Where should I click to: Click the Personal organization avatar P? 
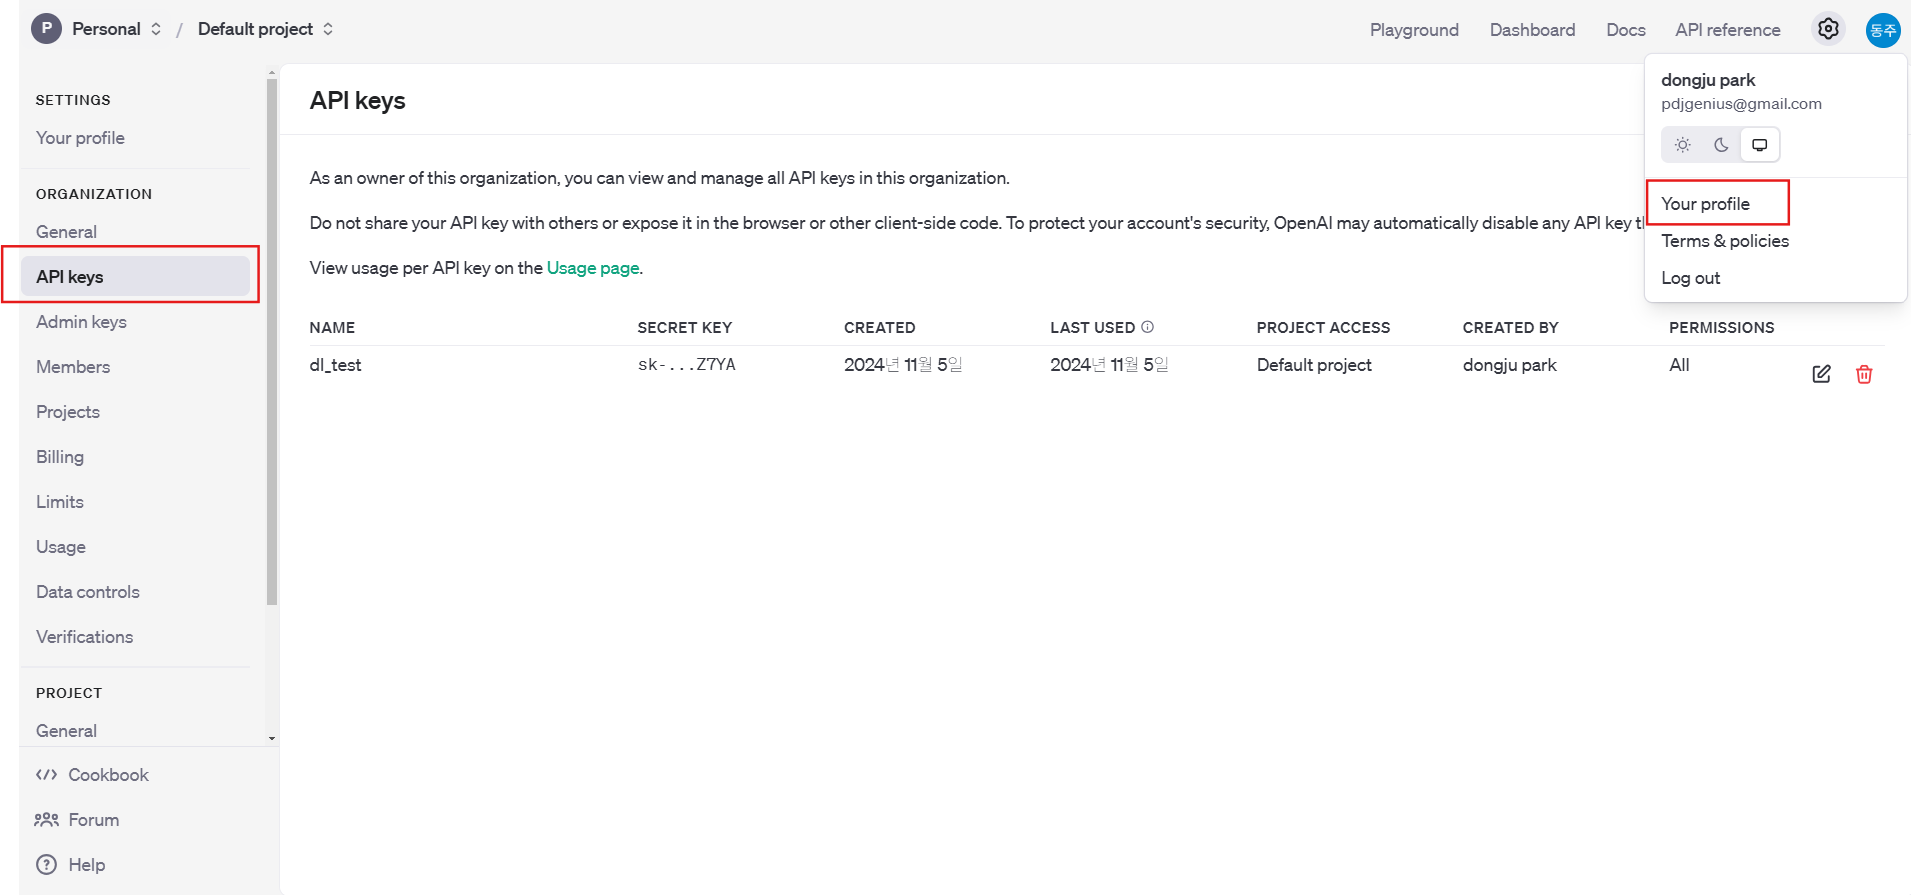click(x=46, y=29)
